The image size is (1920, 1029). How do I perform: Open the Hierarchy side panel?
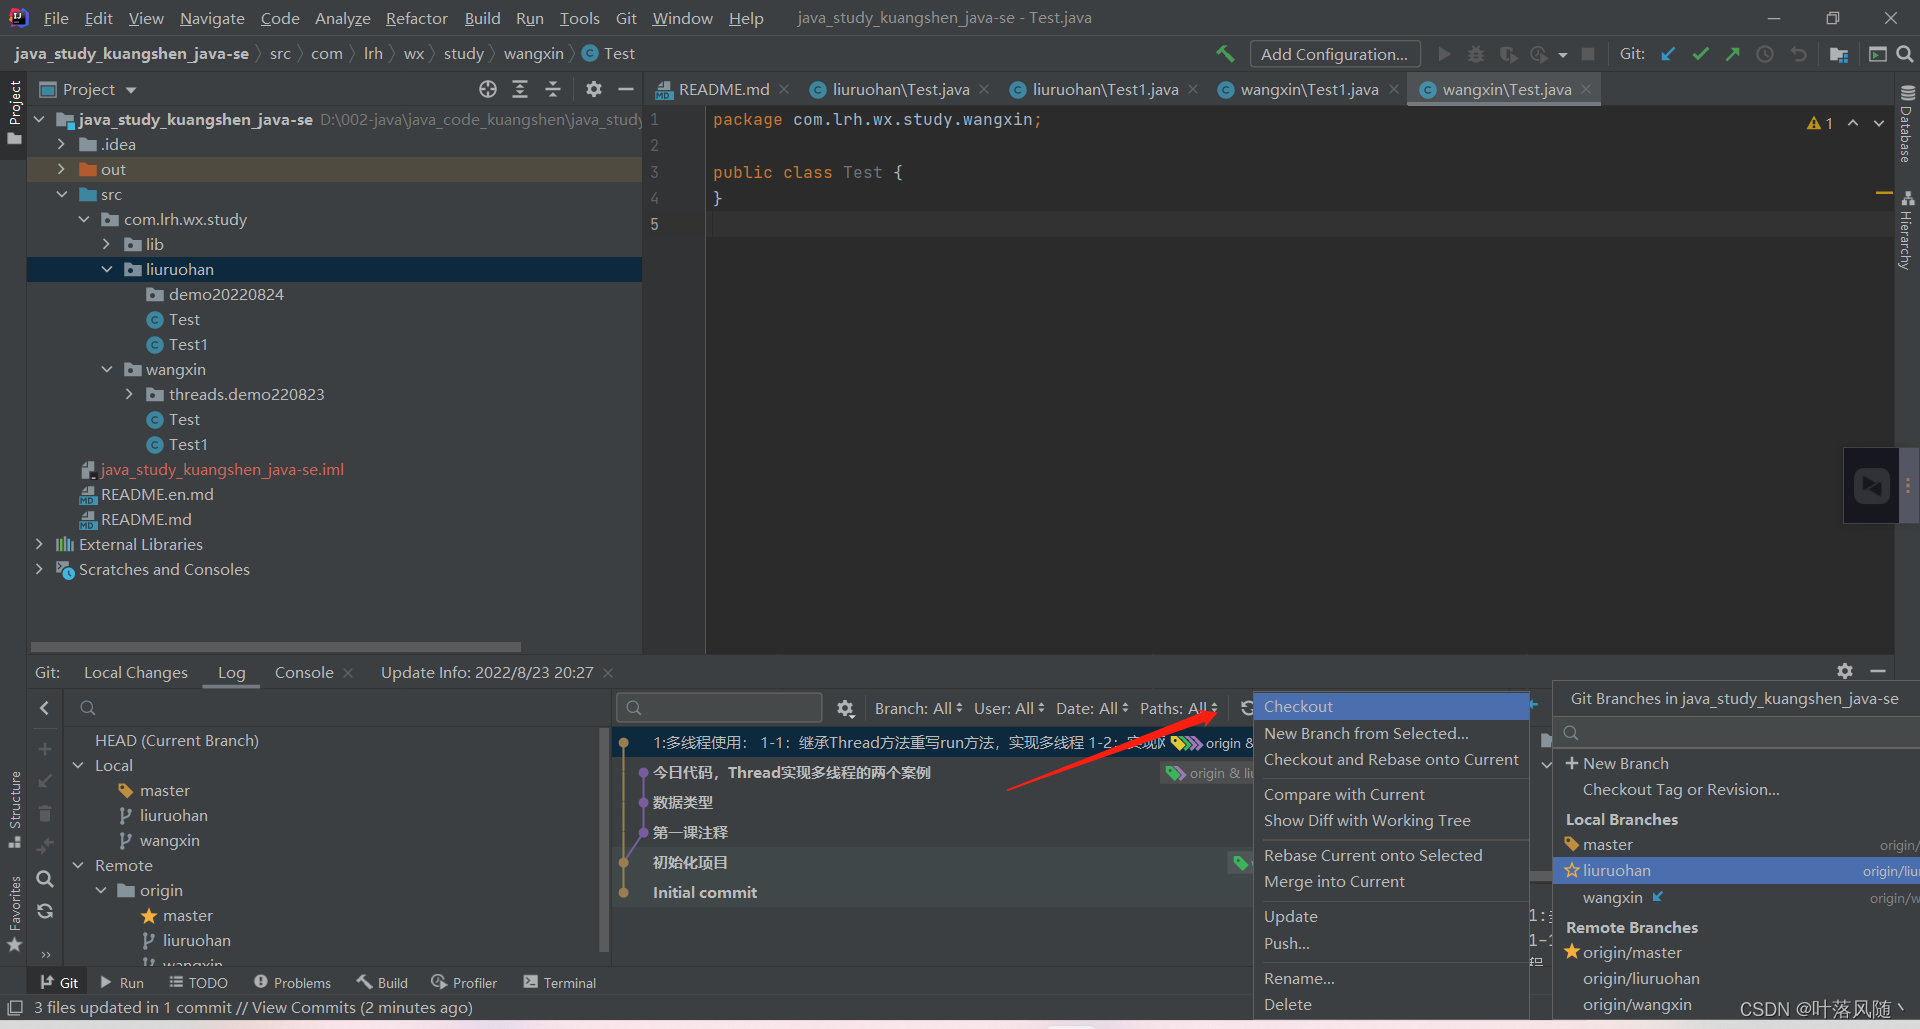1907,230
